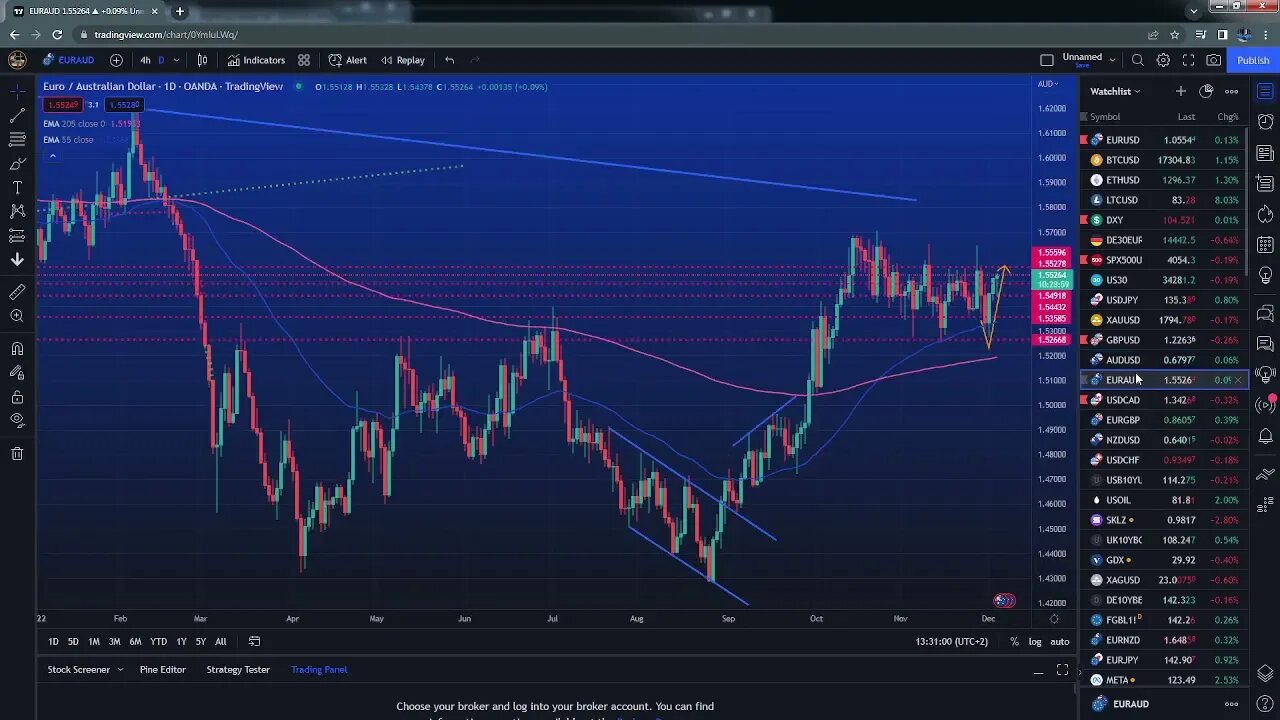Switch to the 4h interval

pos(145,60)
